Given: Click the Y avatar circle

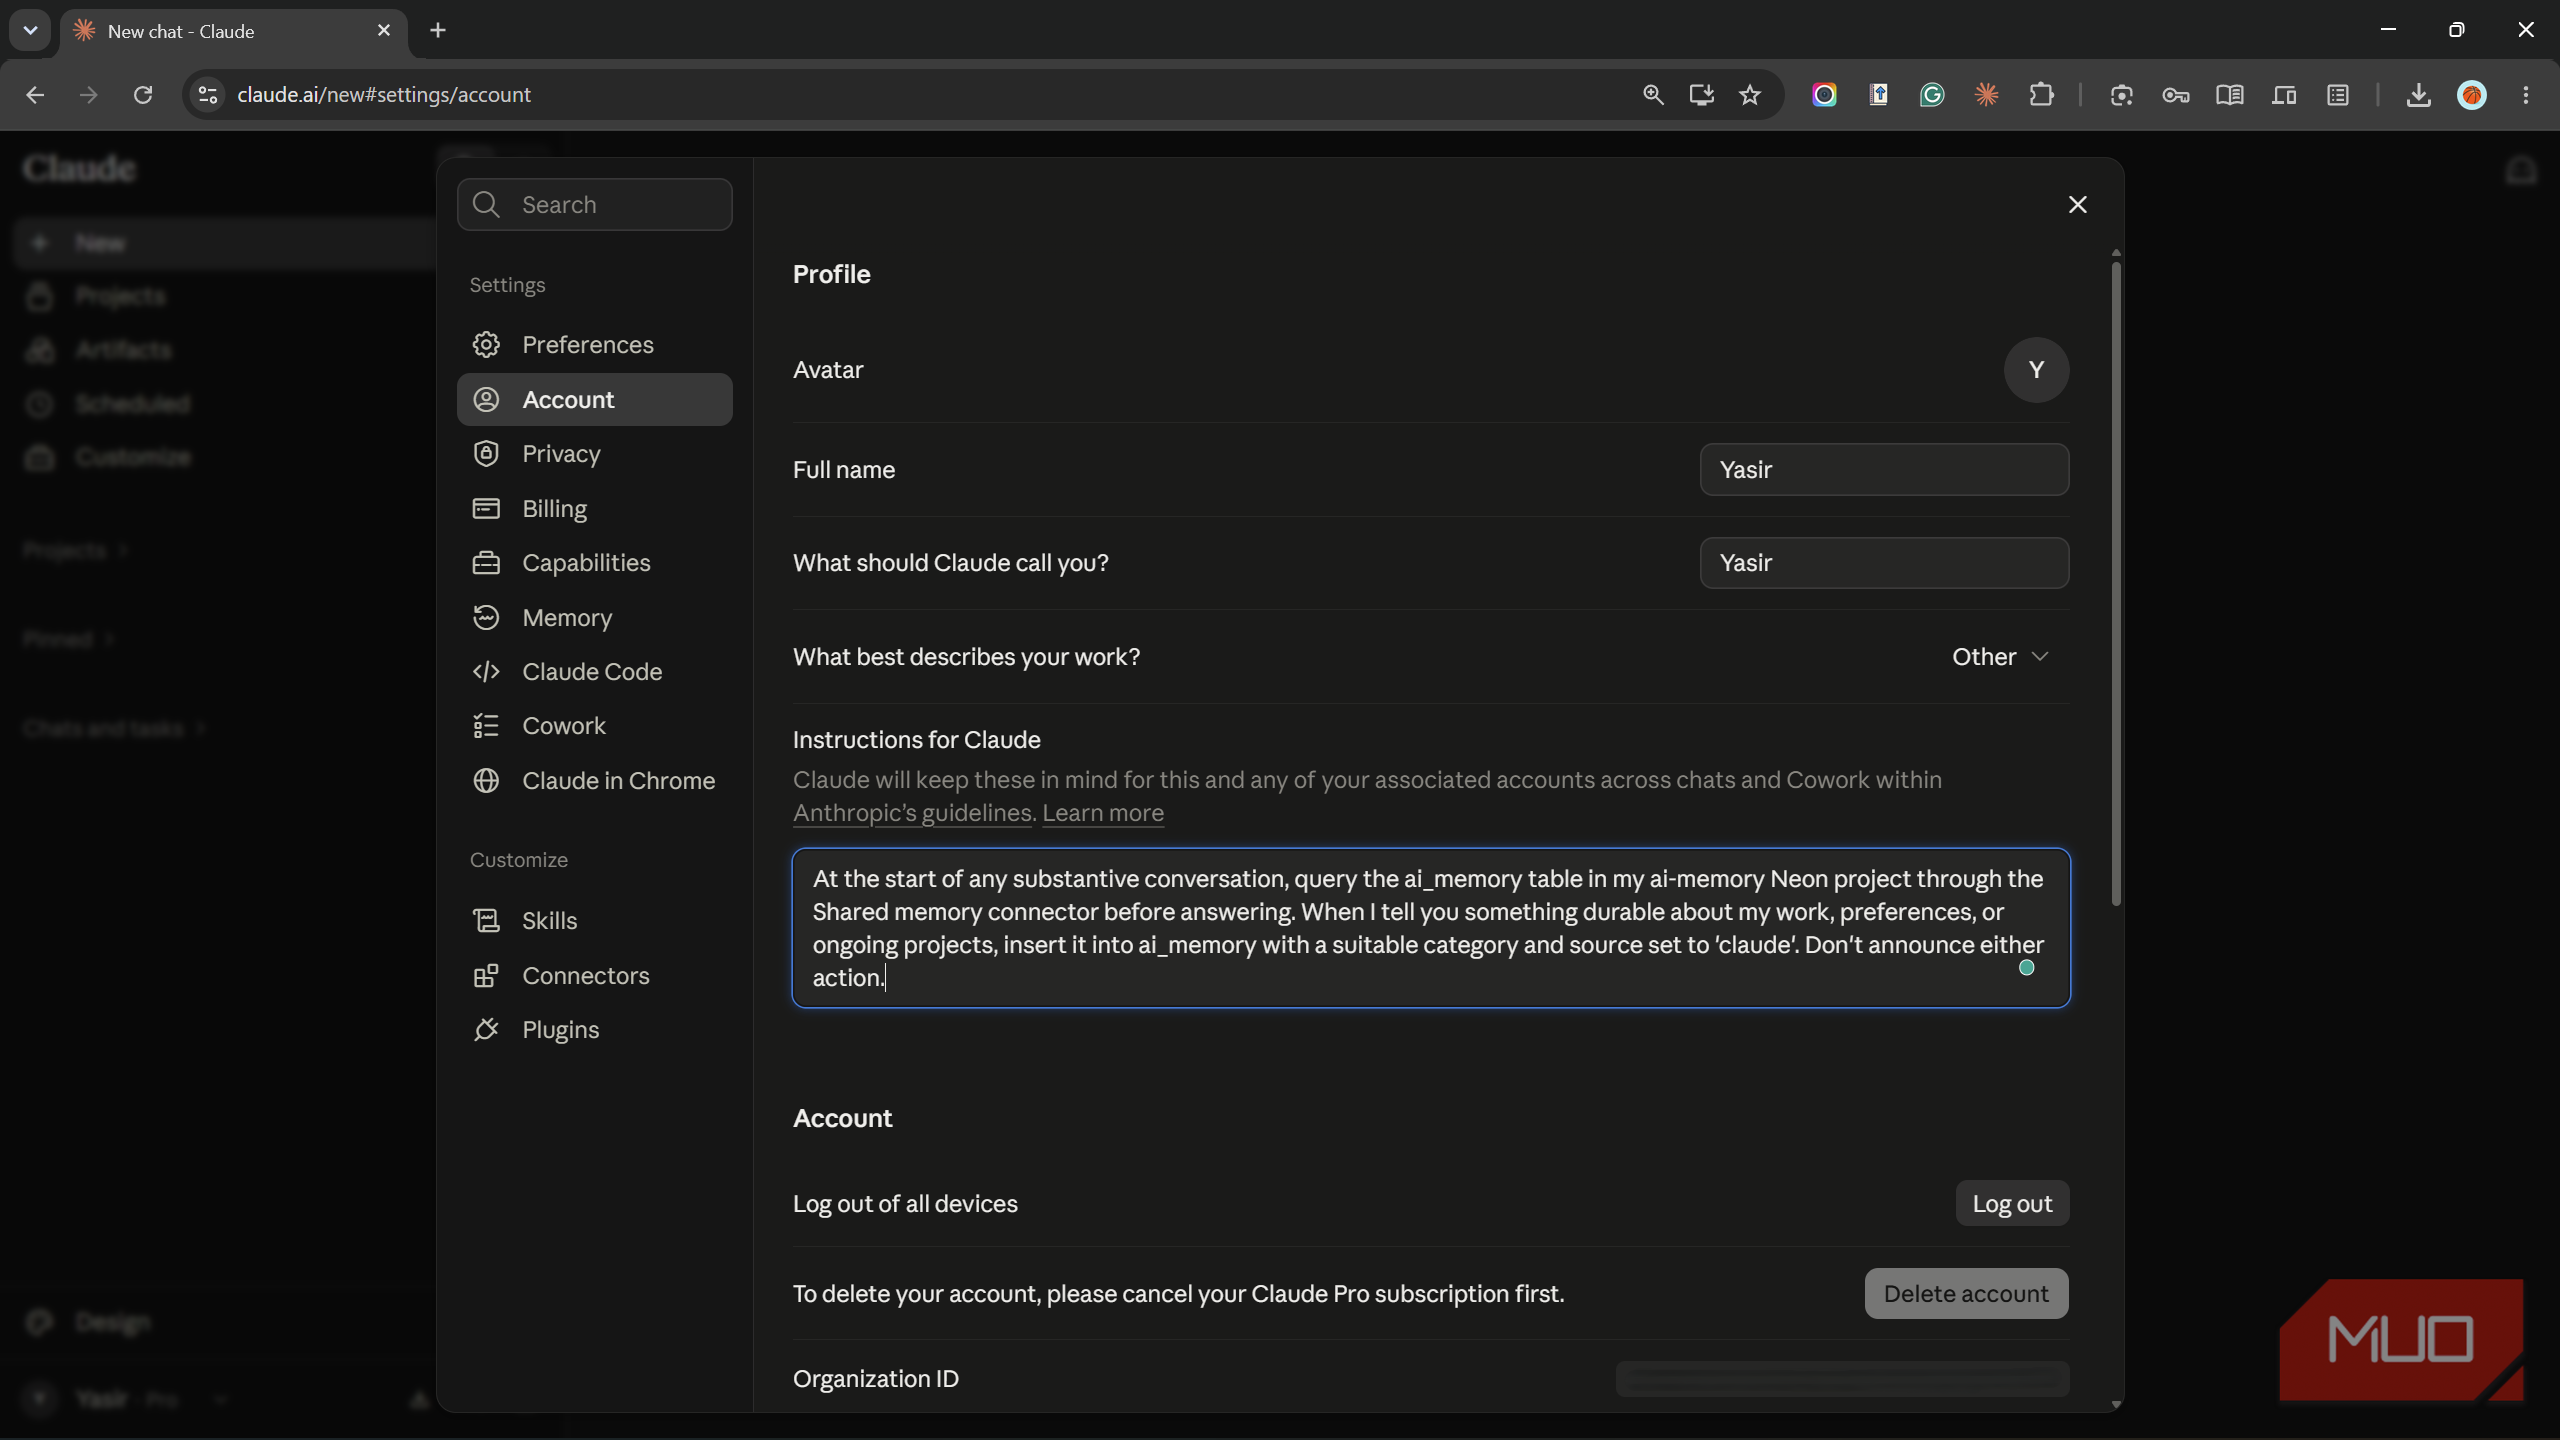Looking at the screenshot, I should pyautogui.click(x=2036, y=370).
